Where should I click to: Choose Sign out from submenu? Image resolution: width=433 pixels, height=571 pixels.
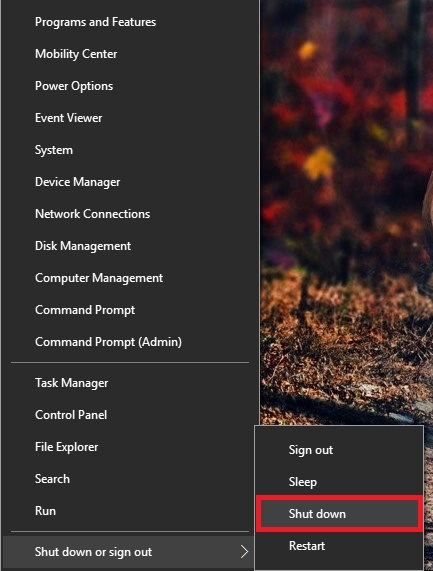point(339,450)
